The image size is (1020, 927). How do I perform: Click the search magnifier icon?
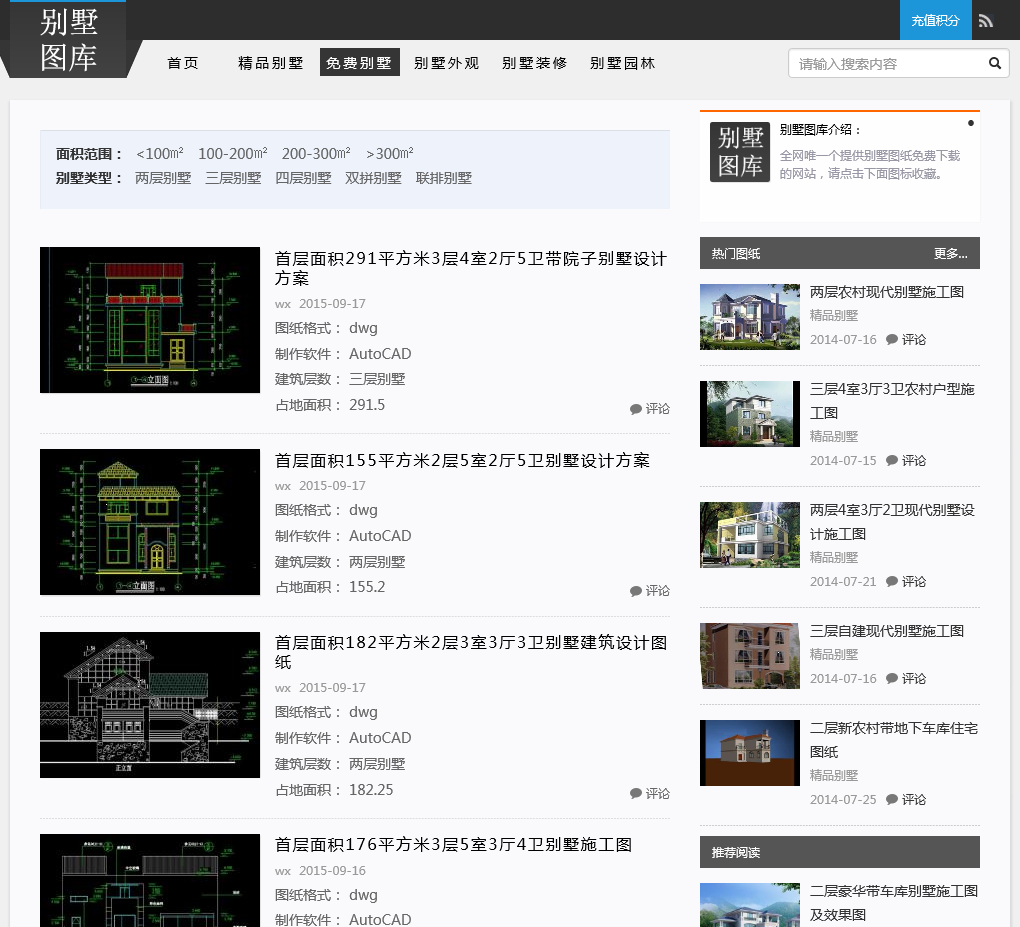tap(995, 63)
